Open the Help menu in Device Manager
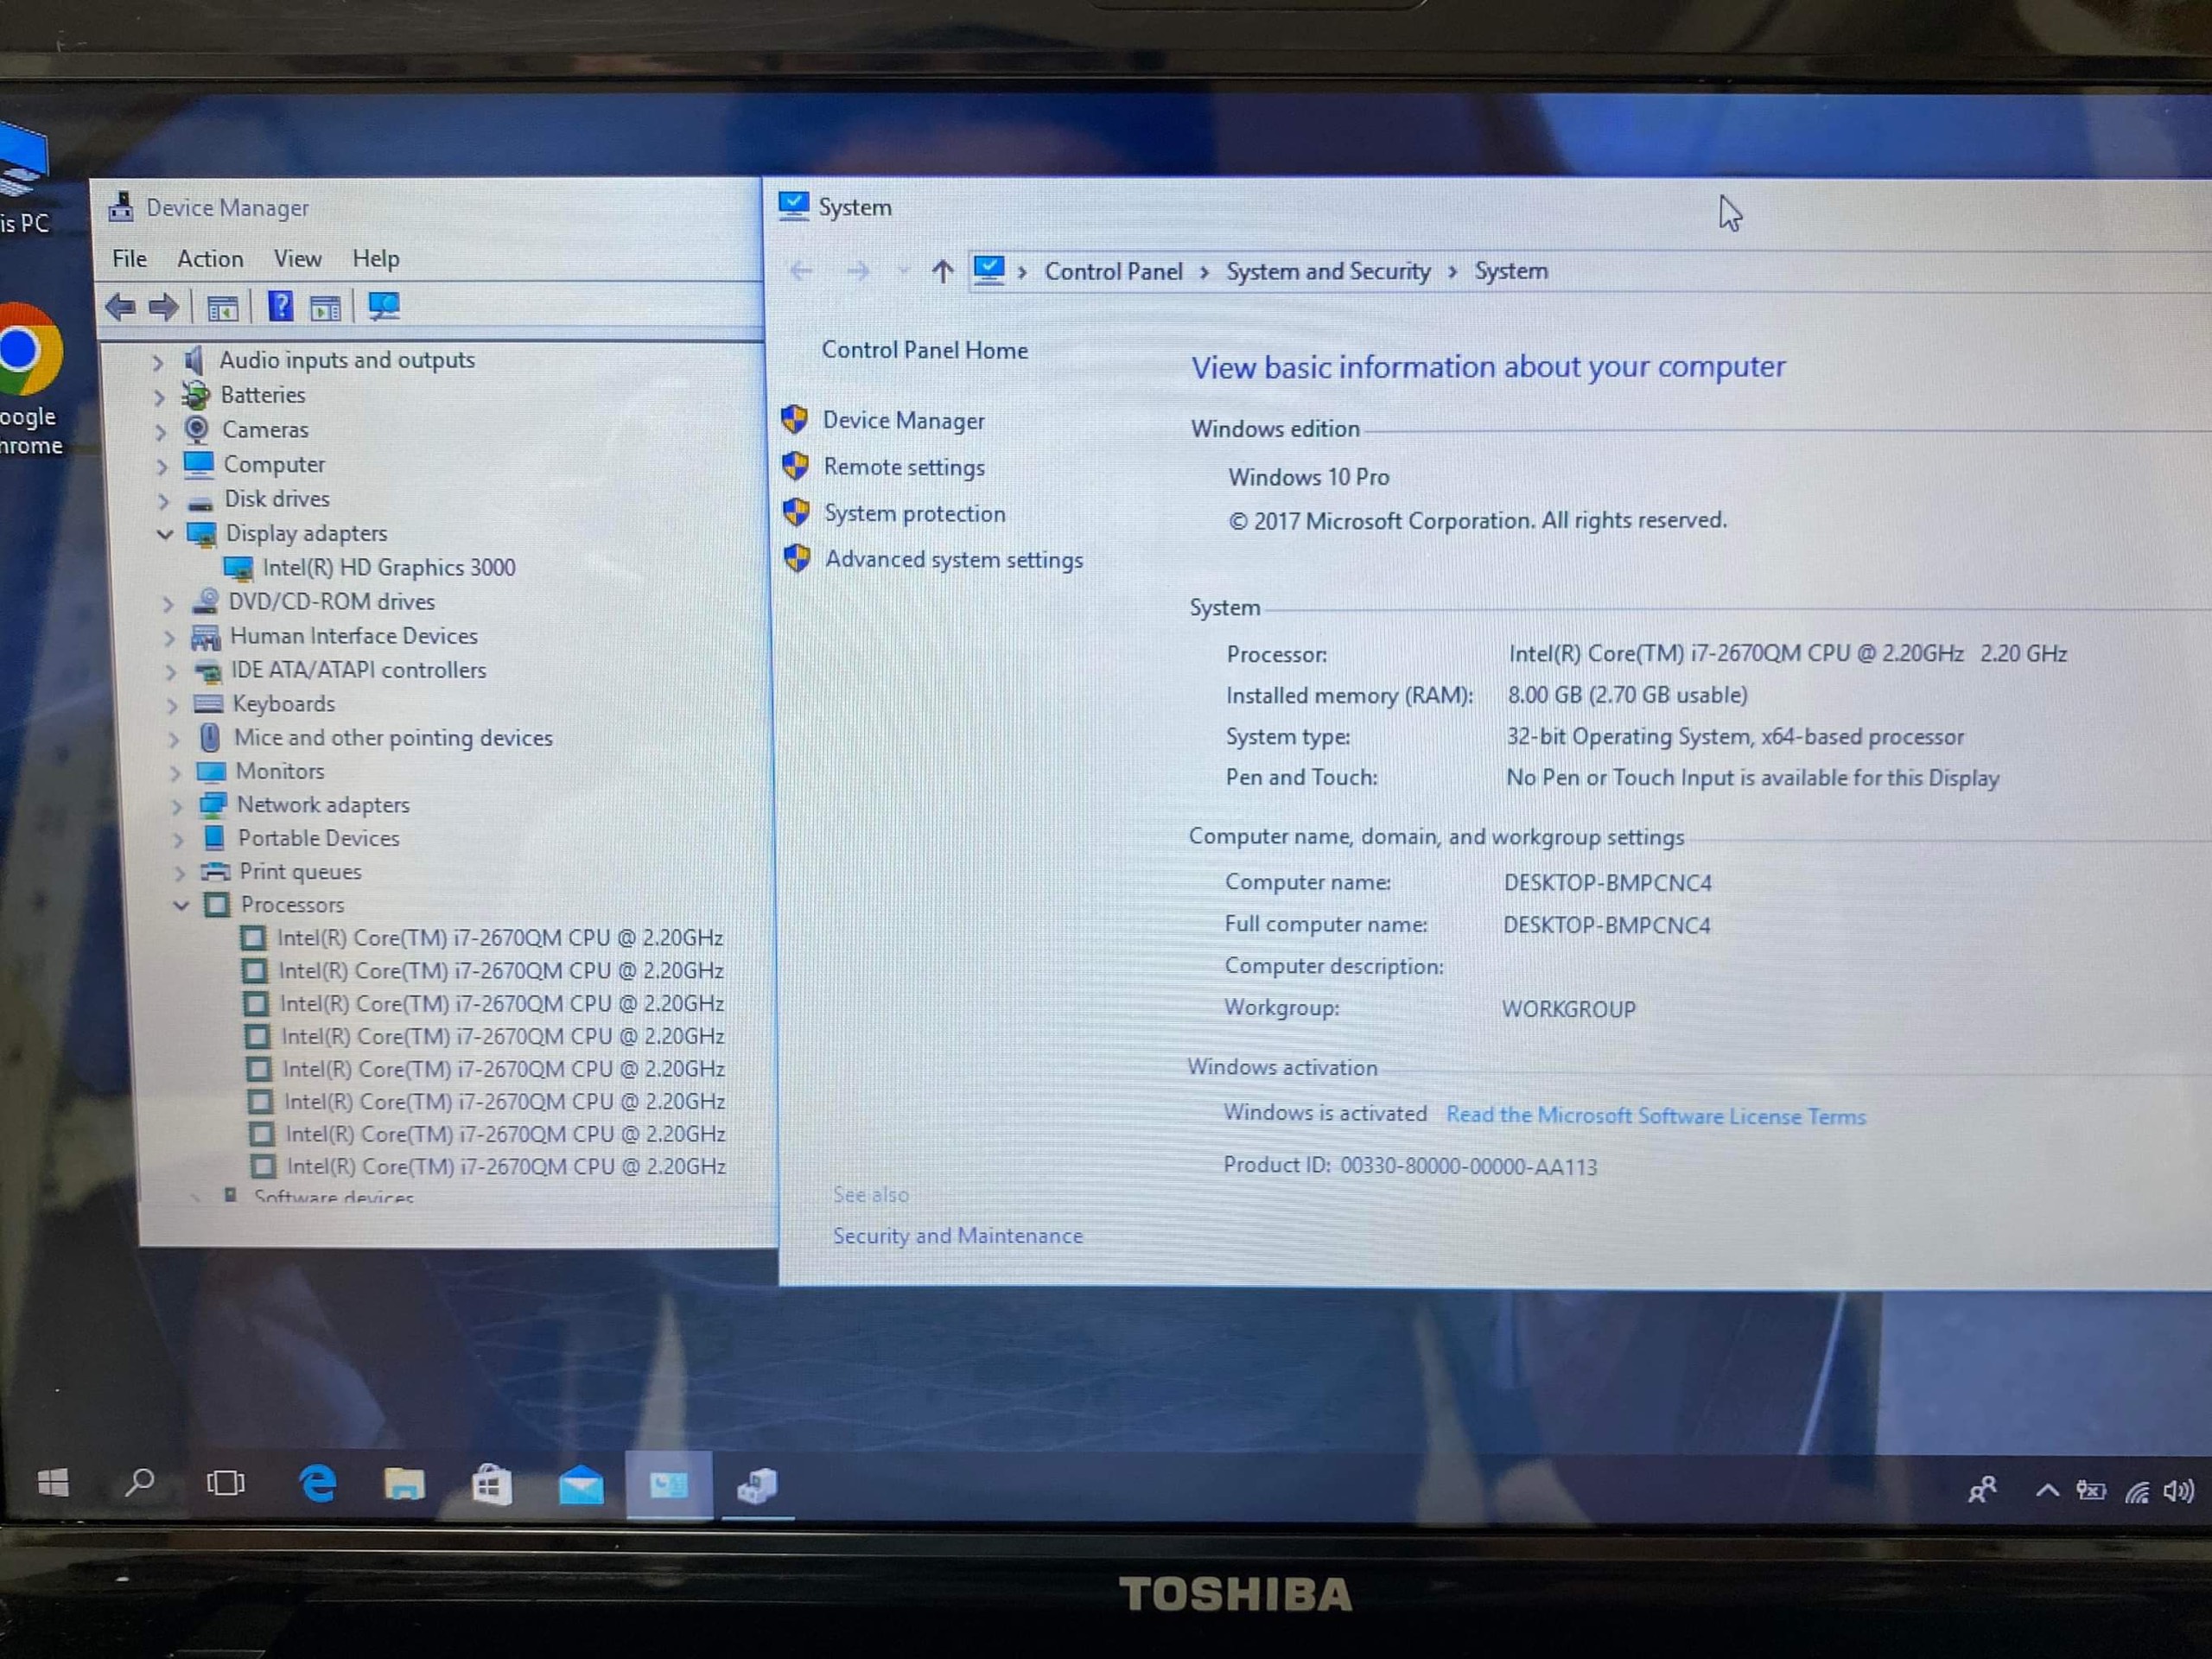2212x1659 pixels. point(376,259)
